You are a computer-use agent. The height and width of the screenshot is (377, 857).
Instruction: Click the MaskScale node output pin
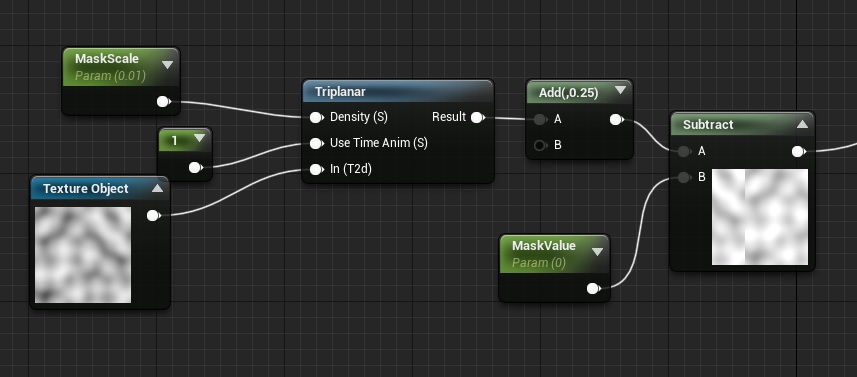point(163,102)
